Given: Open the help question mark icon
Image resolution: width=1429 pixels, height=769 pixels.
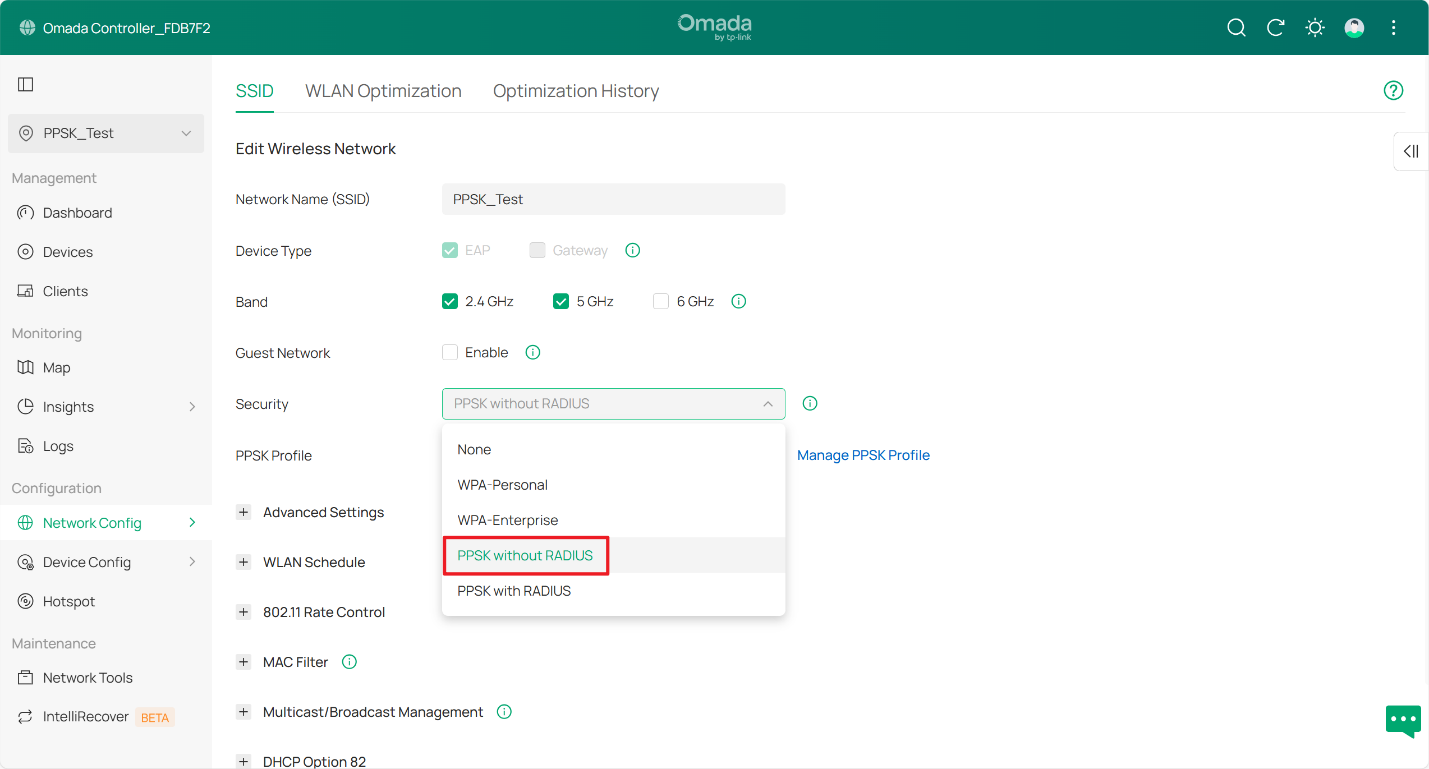Looking at the screenshot, I should [1393, 91].
